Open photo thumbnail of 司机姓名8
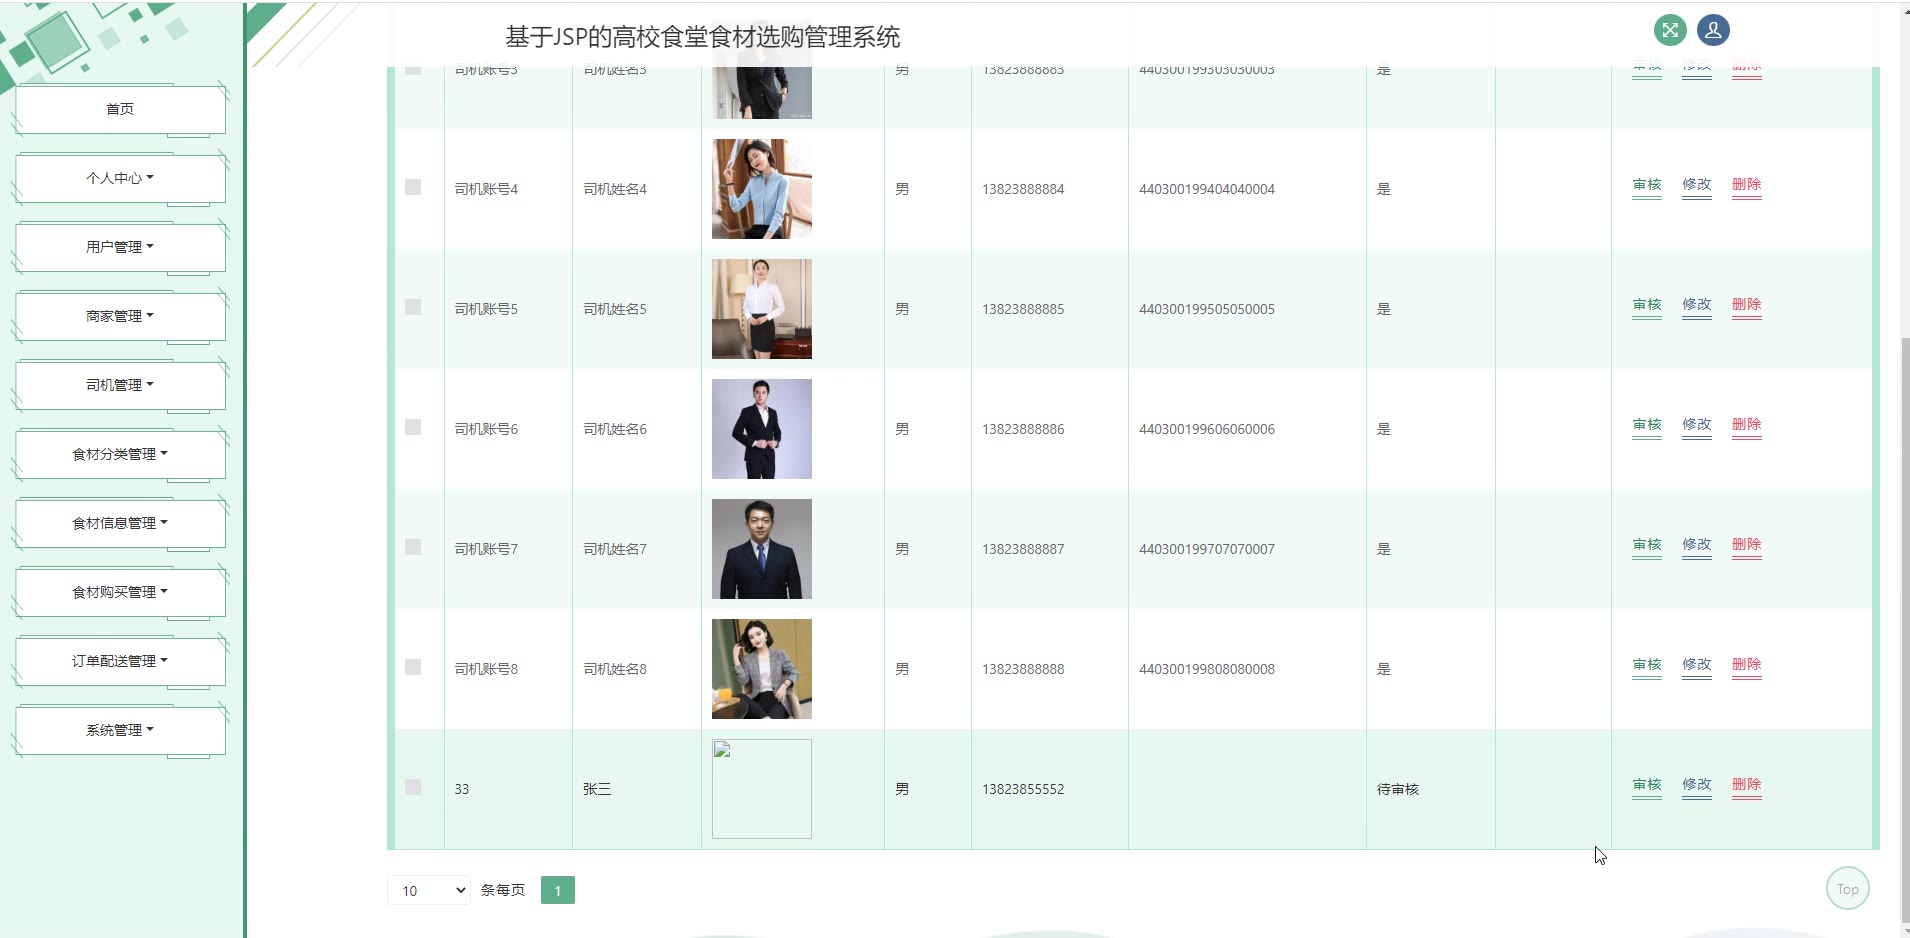 pyautogui.click(x=762, y=669)
